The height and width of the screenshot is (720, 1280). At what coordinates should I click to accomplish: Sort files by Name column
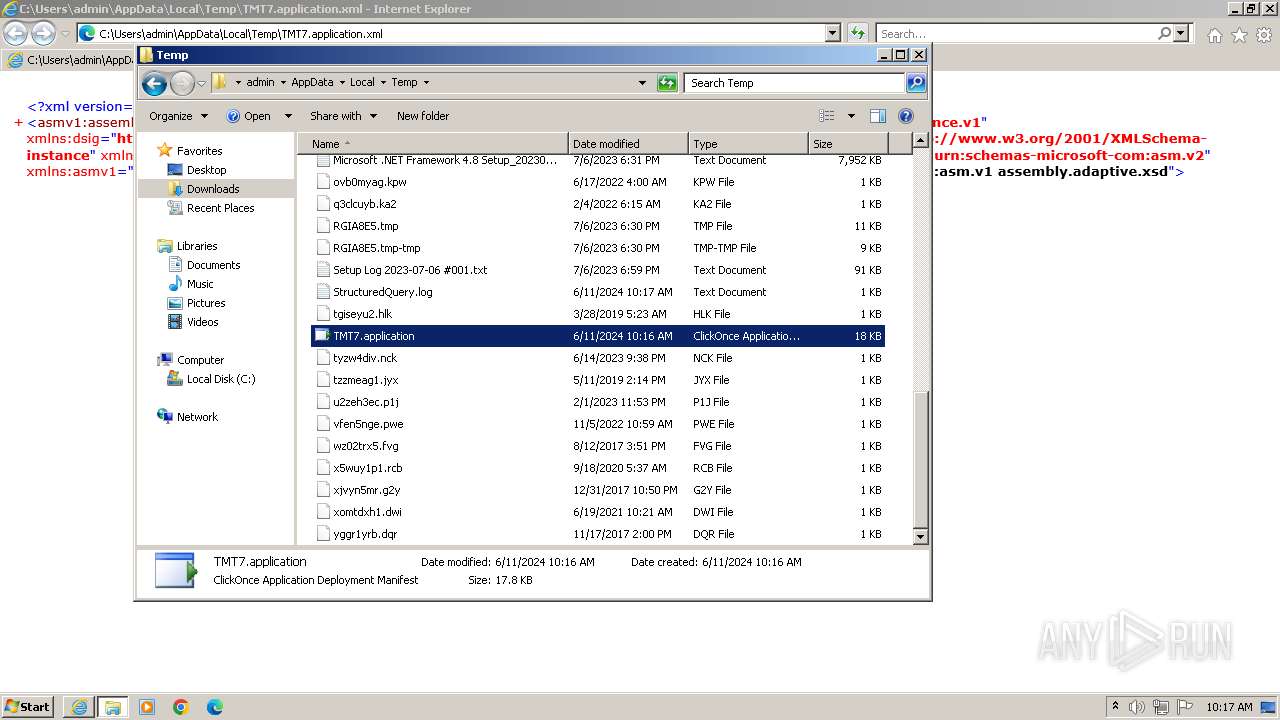click(x=433, y=144)
